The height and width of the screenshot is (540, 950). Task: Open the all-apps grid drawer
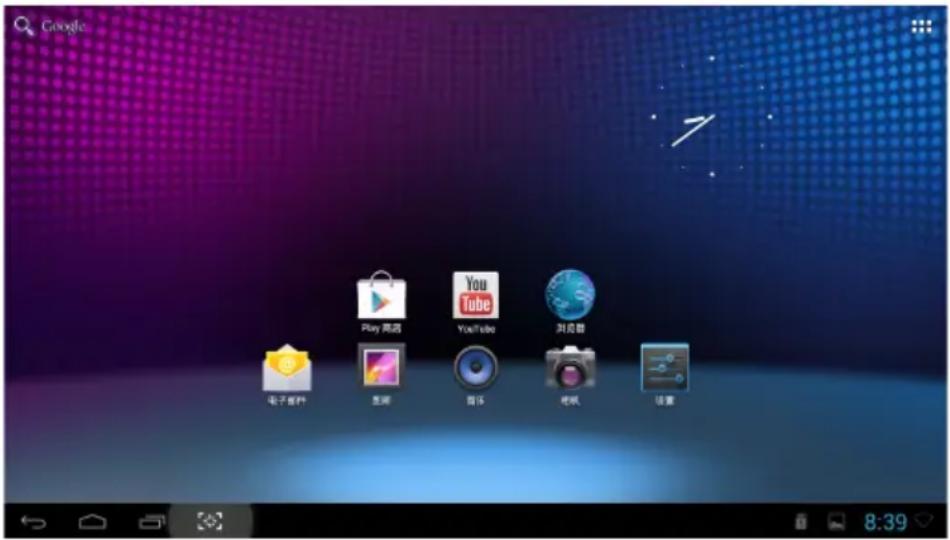click(x=922, y=26)
